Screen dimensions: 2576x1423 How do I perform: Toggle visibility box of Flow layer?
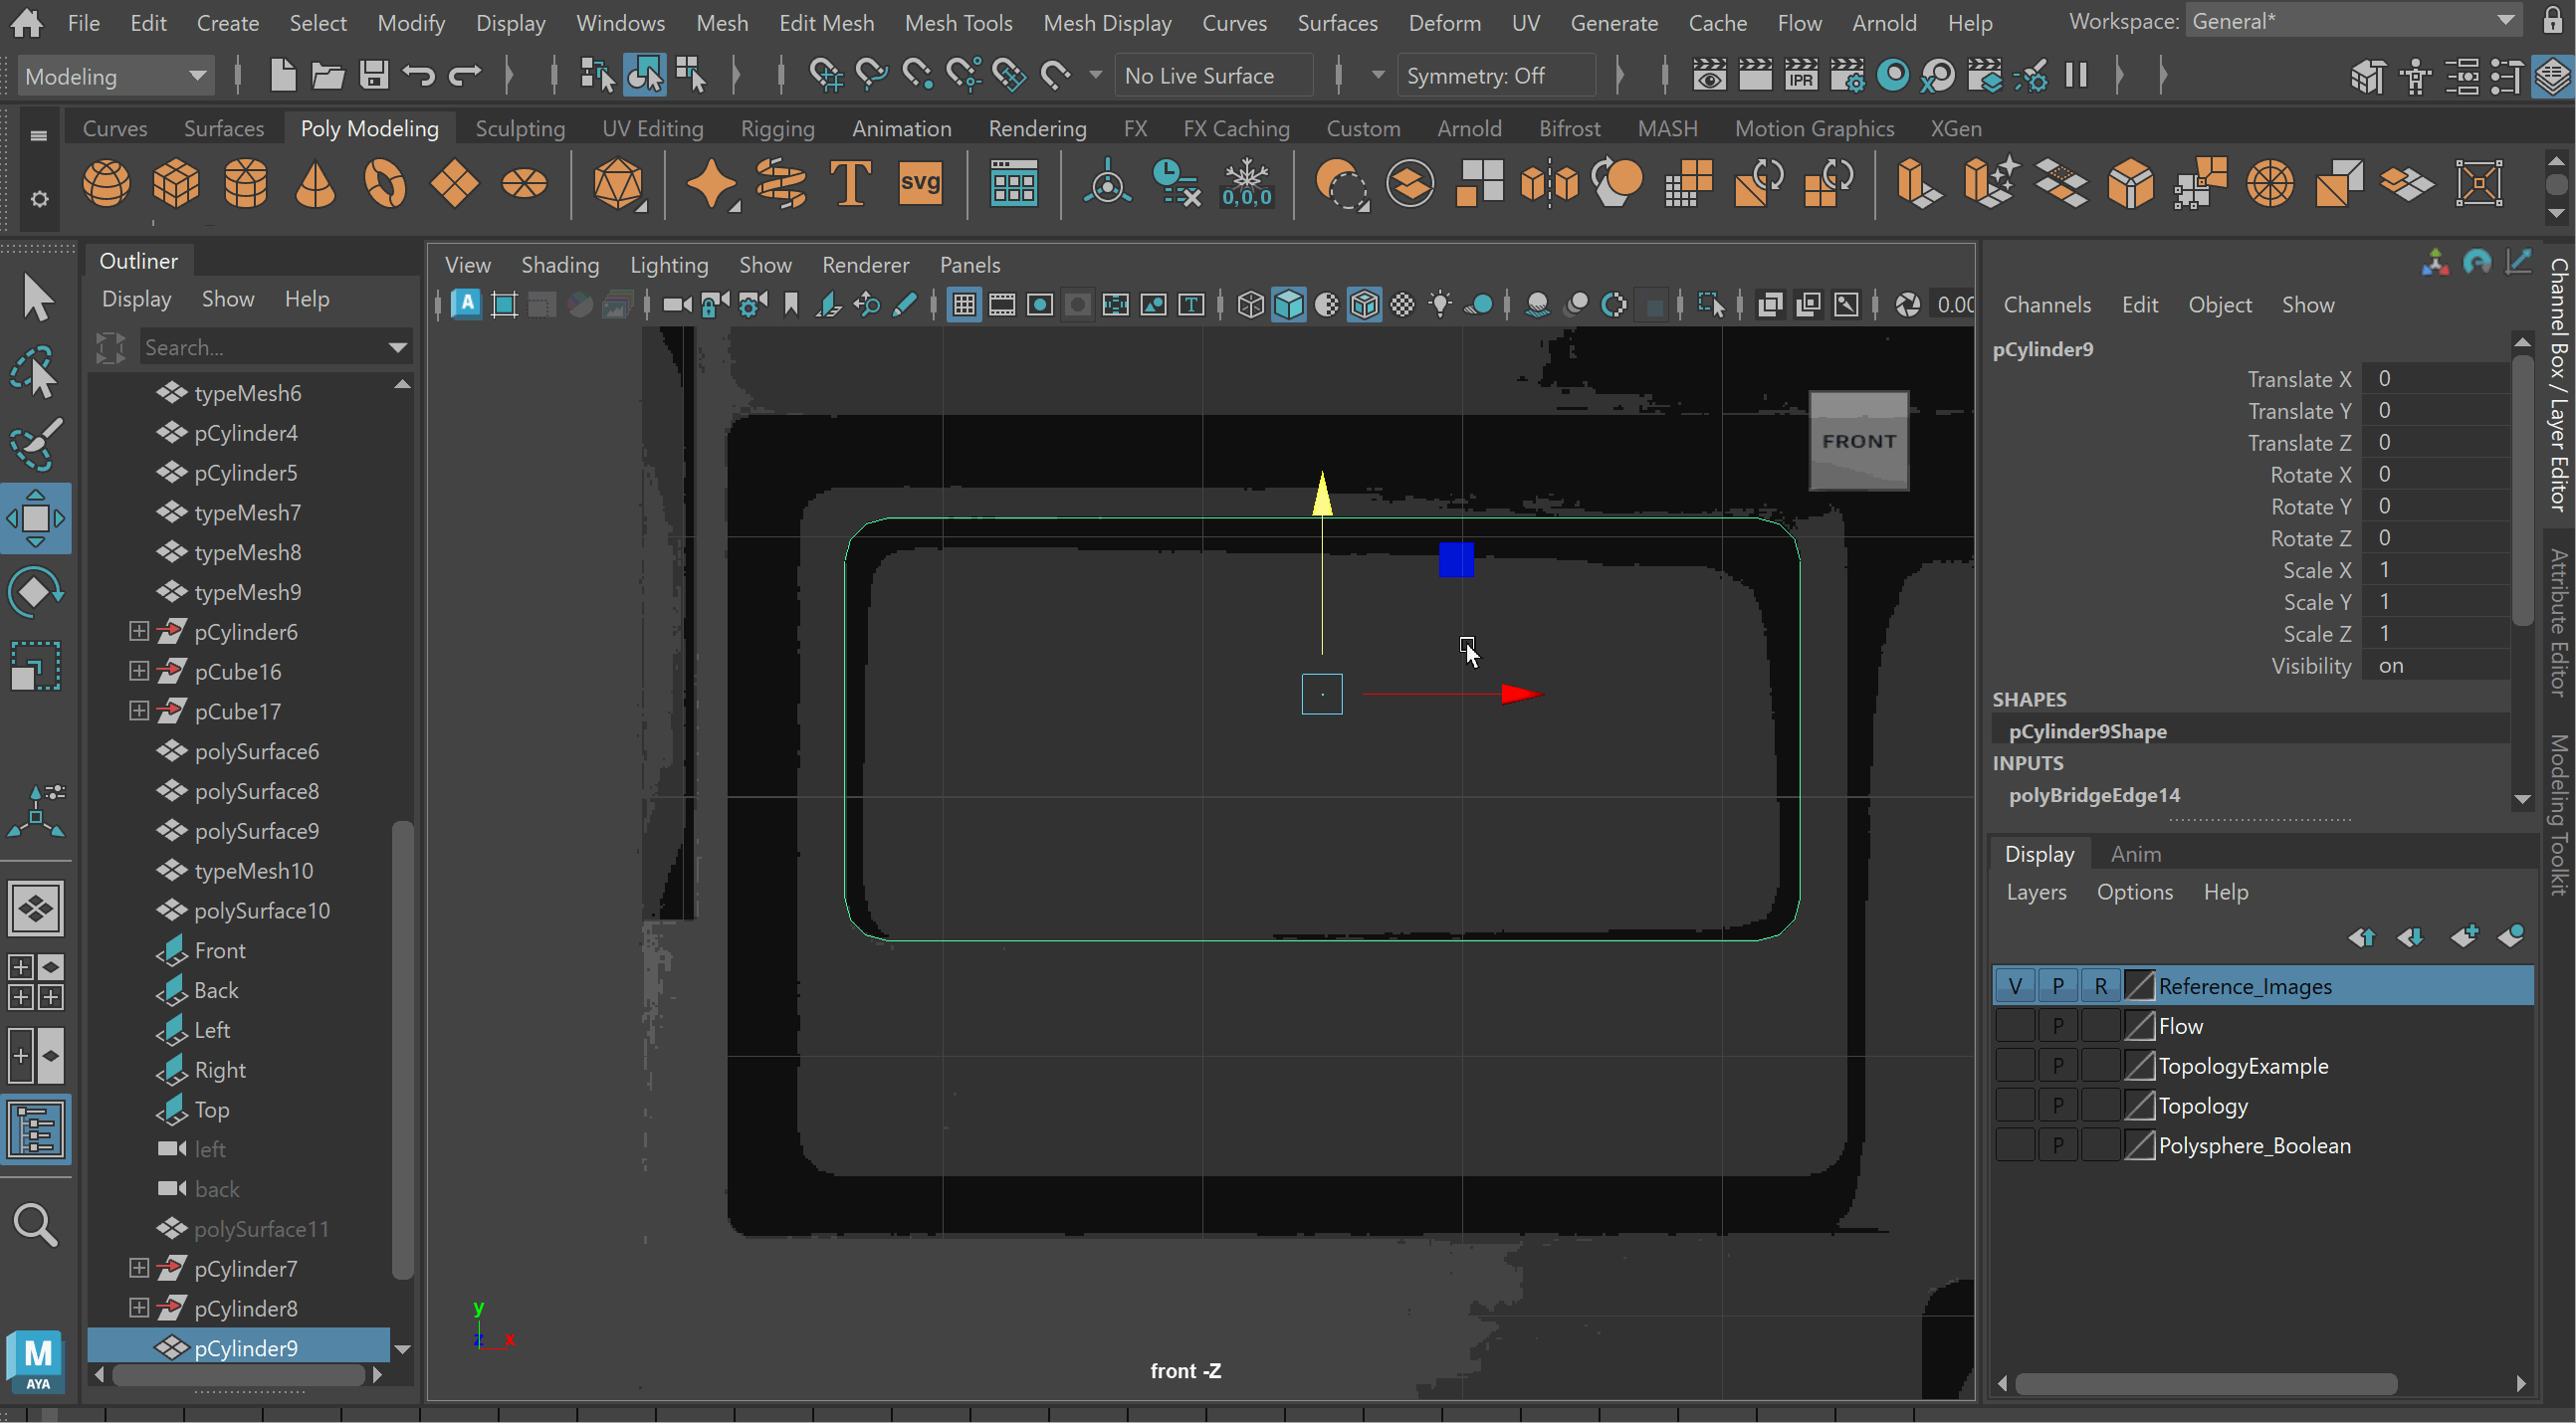coord(2014,1026)
